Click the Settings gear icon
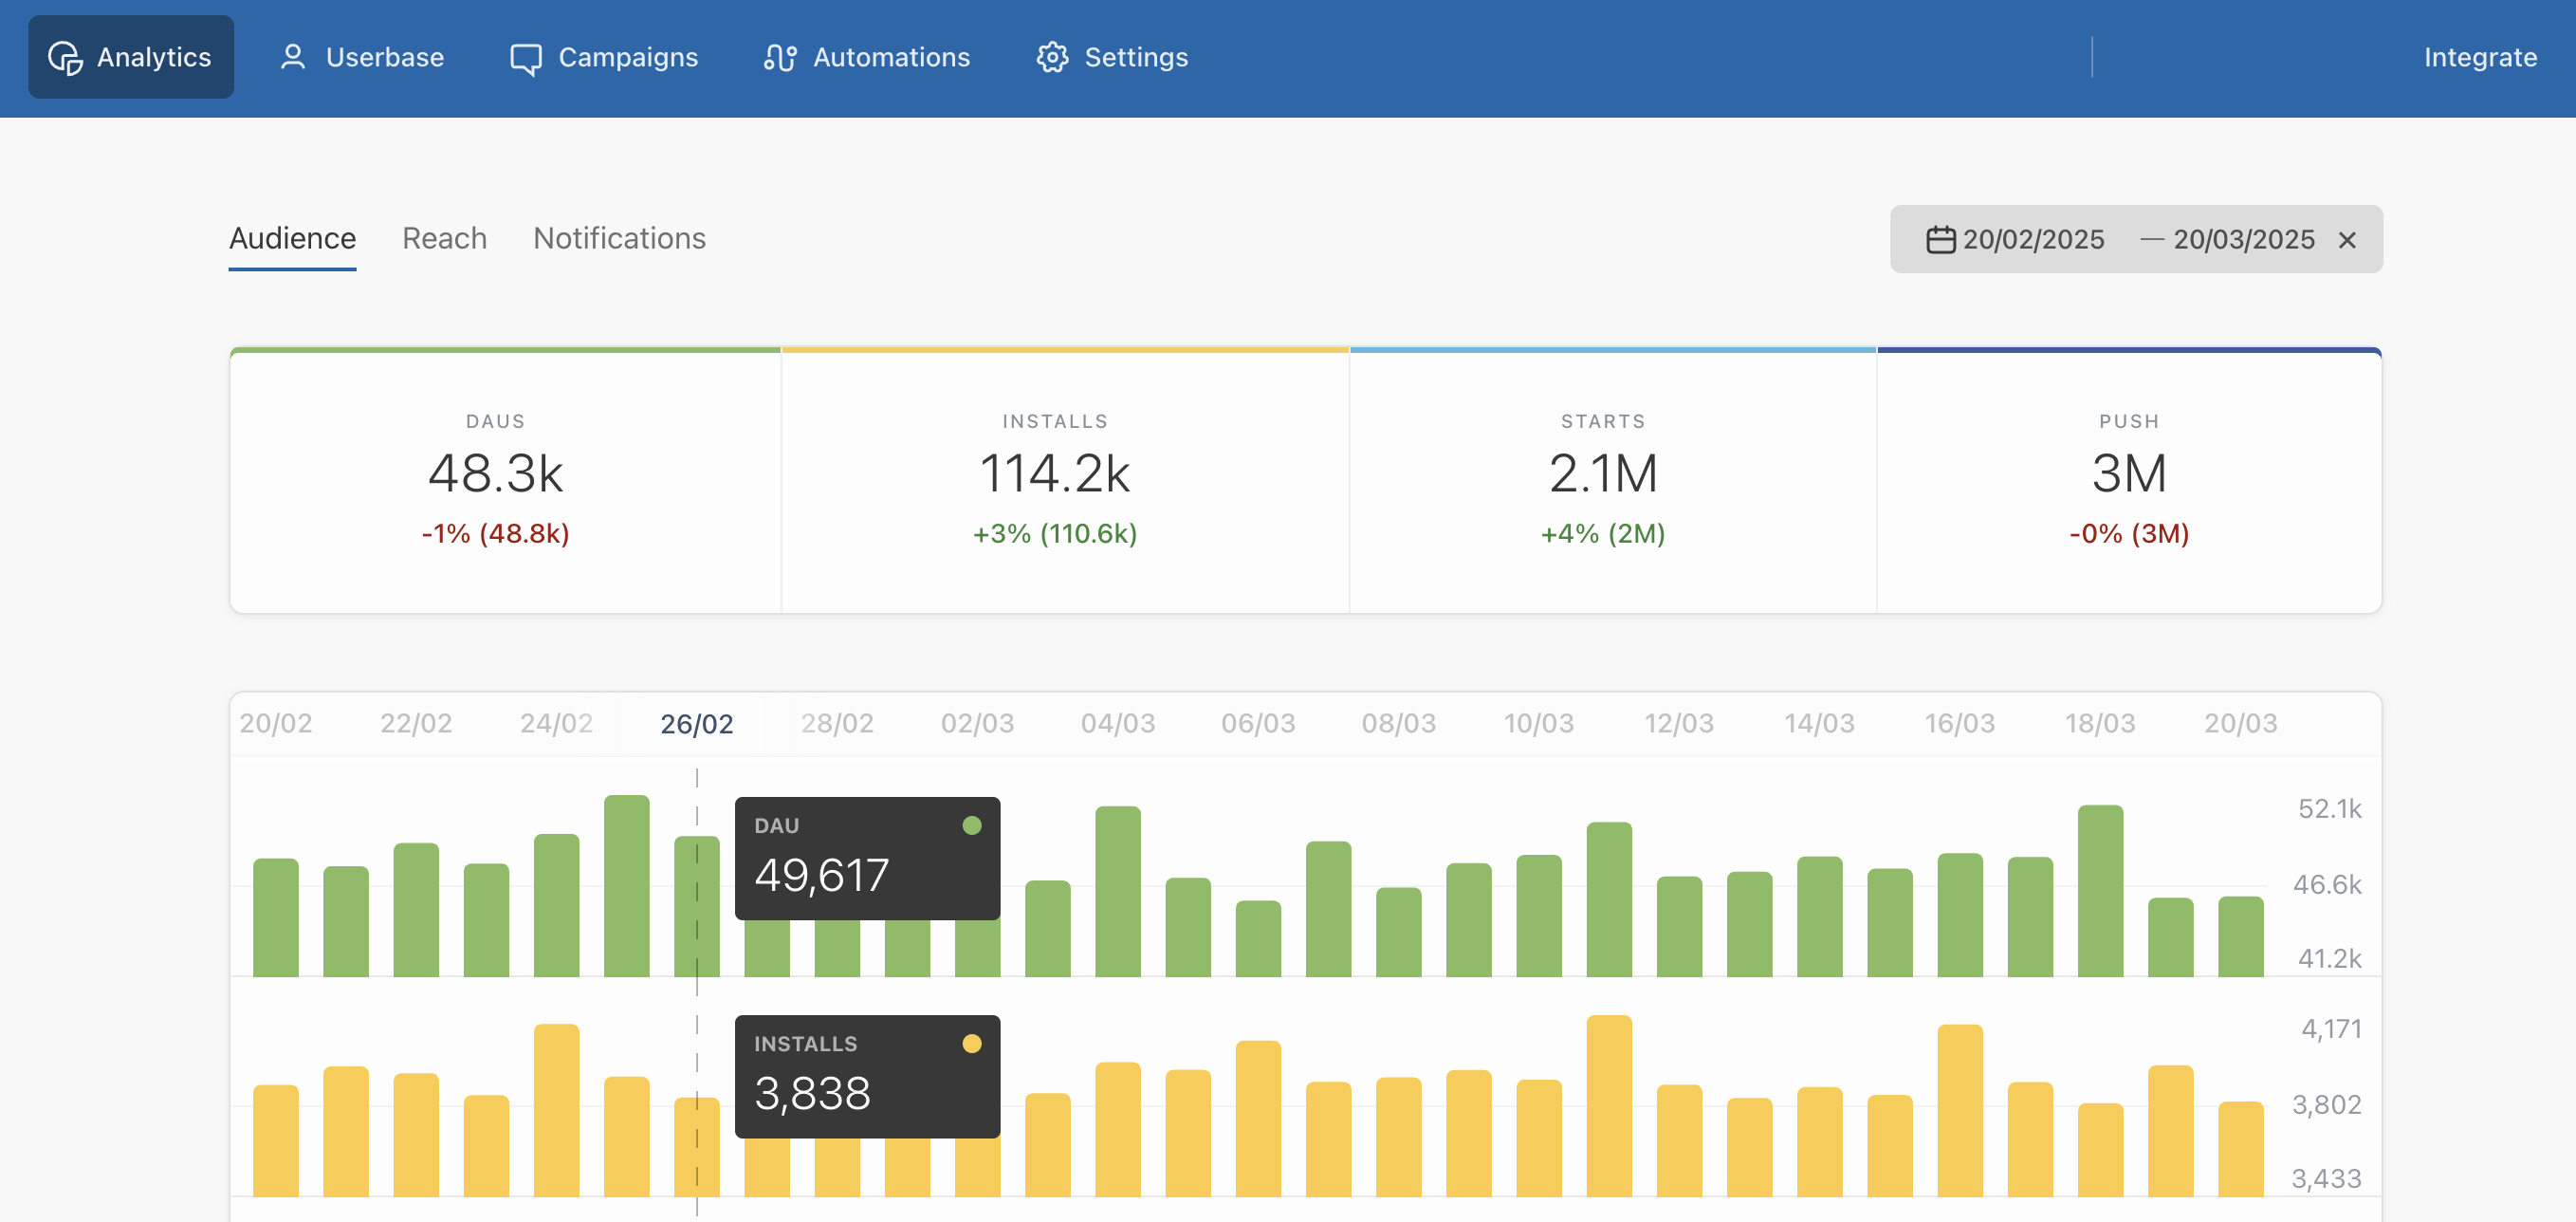 pyautogui.click(x=1051, y=57)
